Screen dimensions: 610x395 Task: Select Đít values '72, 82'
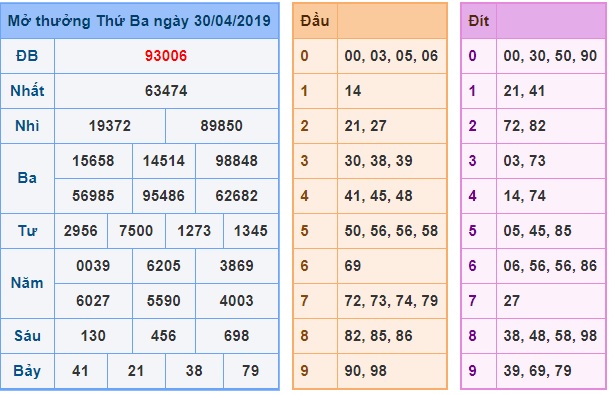click(524, 126)
